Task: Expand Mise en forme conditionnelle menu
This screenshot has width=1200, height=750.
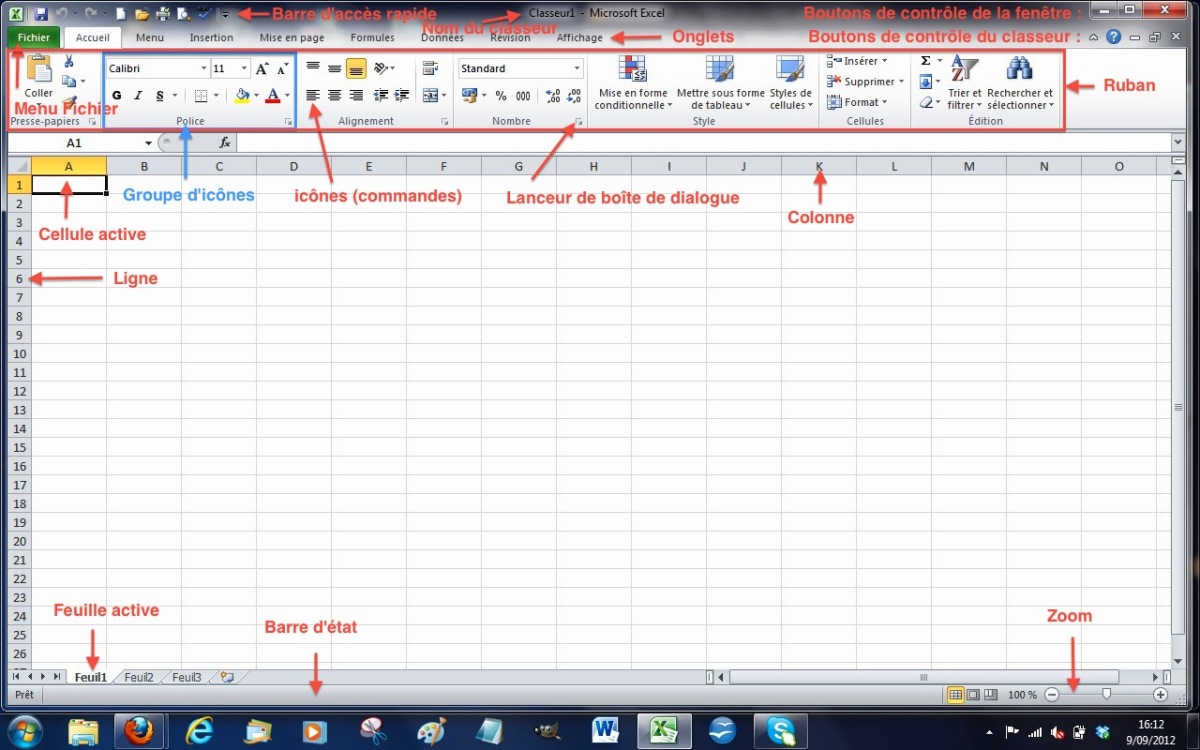Action: click(633, 83)
